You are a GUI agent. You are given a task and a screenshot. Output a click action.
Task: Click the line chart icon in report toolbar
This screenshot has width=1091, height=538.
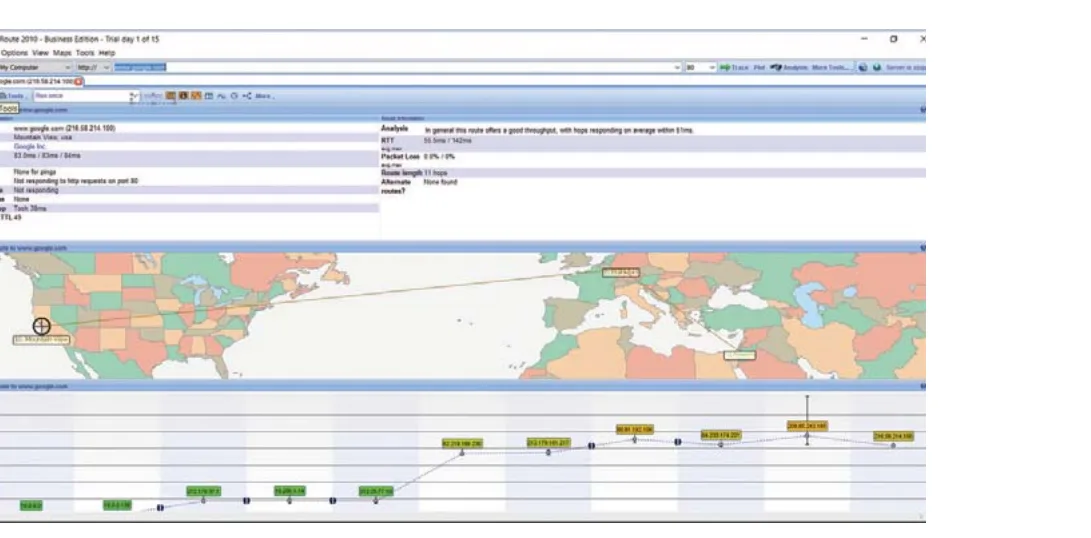pyautogui.click(x=221, y=96)
